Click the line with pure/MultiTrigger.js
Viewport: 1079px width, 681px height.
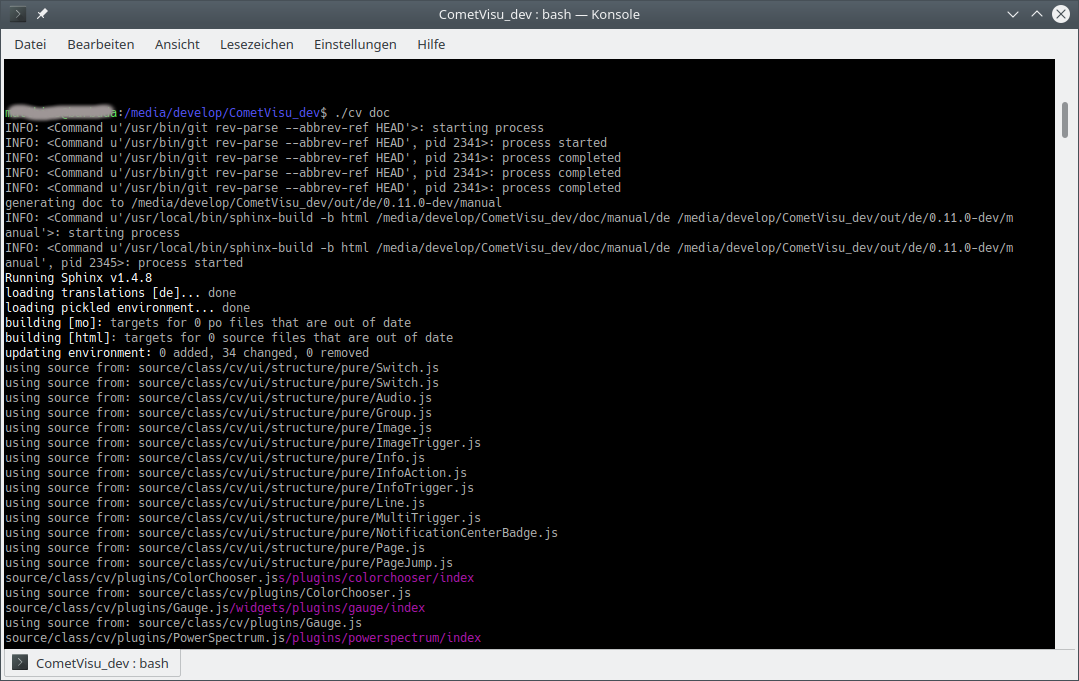click(243, 518)
